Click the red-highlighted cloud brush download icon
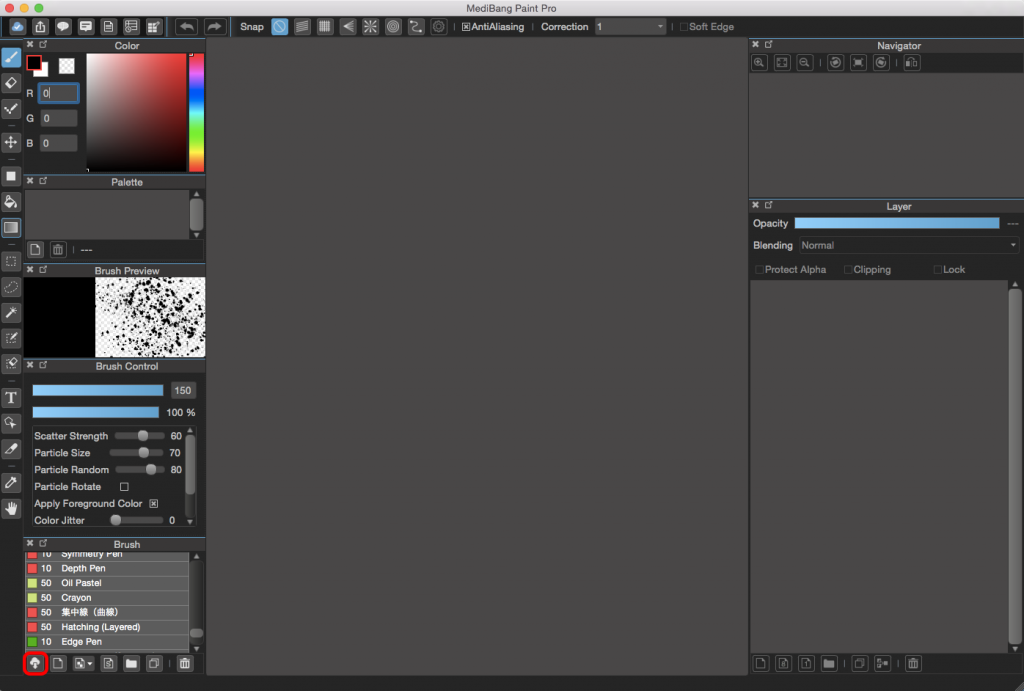Screen dimensions: 1024x691 click(x=35, y=663)
